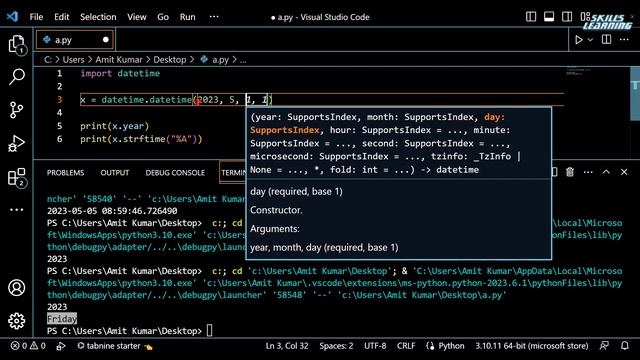Image resolution: width=640 pixels, height=360 pixels.
Task: Switch to the DEBUG CONSOLE tab
Action: [175, 173]
